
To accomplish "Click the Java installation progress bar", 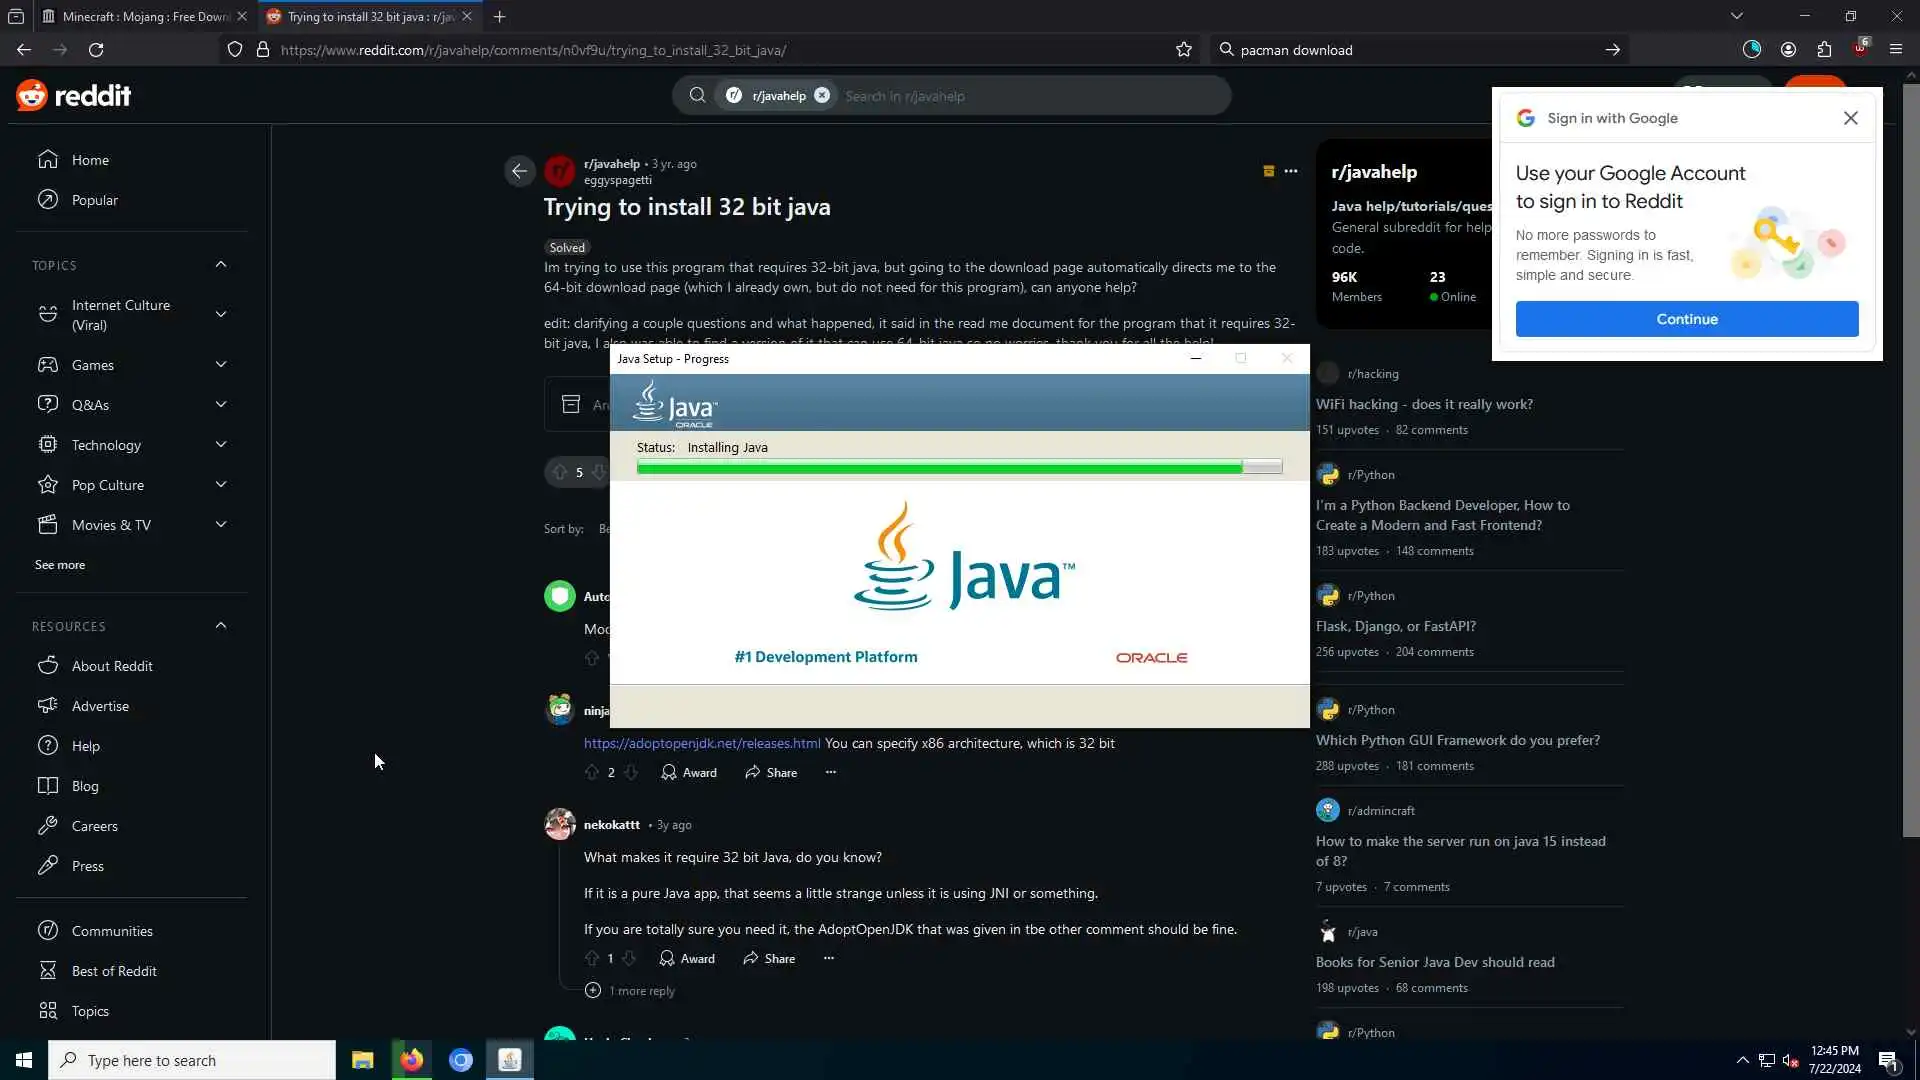I will (x=958, y=467).
